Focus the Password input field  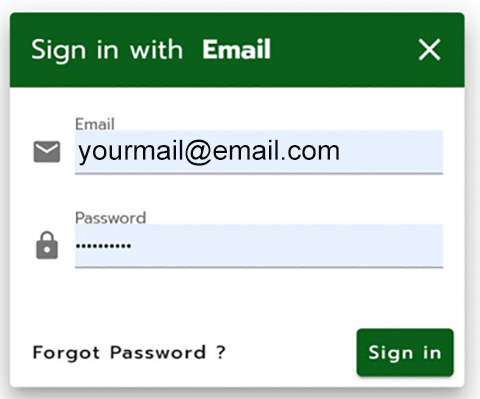tap(259, 246)
